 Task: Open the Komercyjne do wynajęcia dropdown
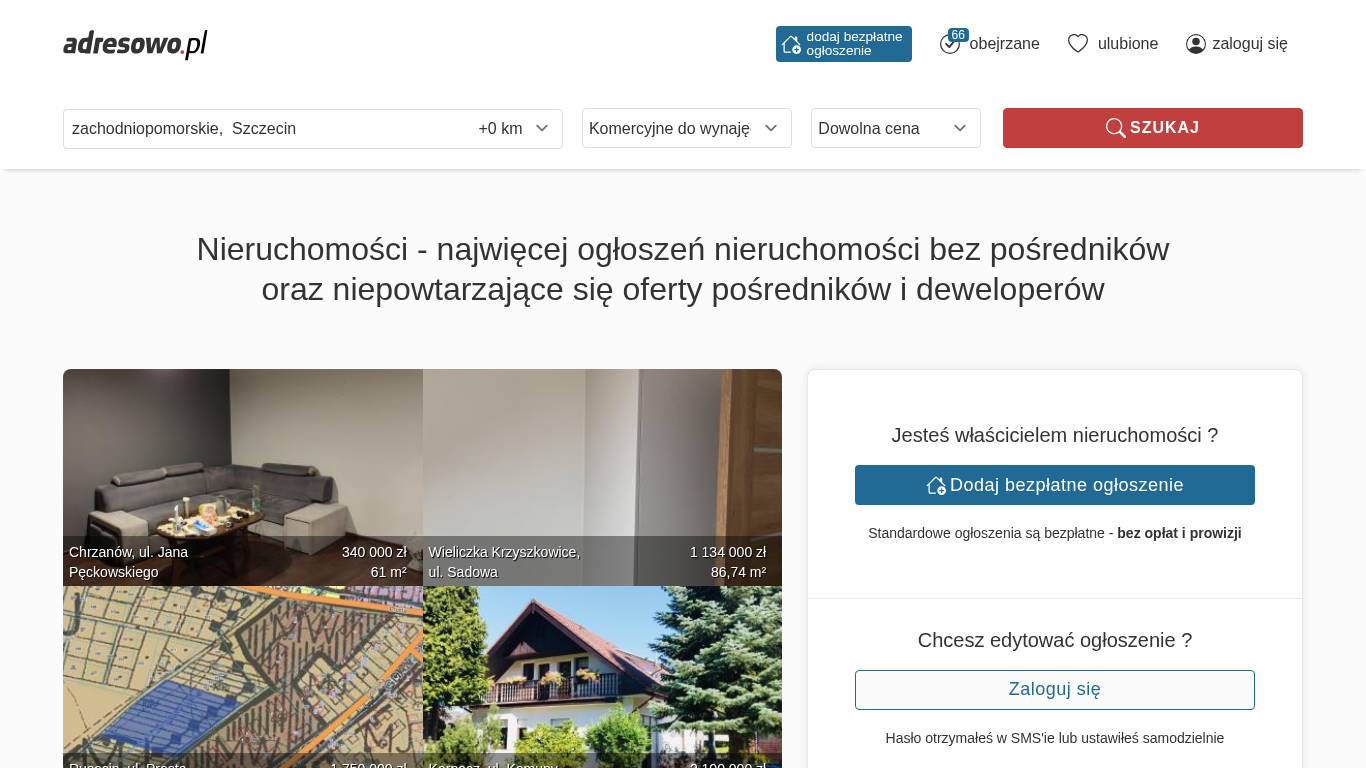(687, 128)
